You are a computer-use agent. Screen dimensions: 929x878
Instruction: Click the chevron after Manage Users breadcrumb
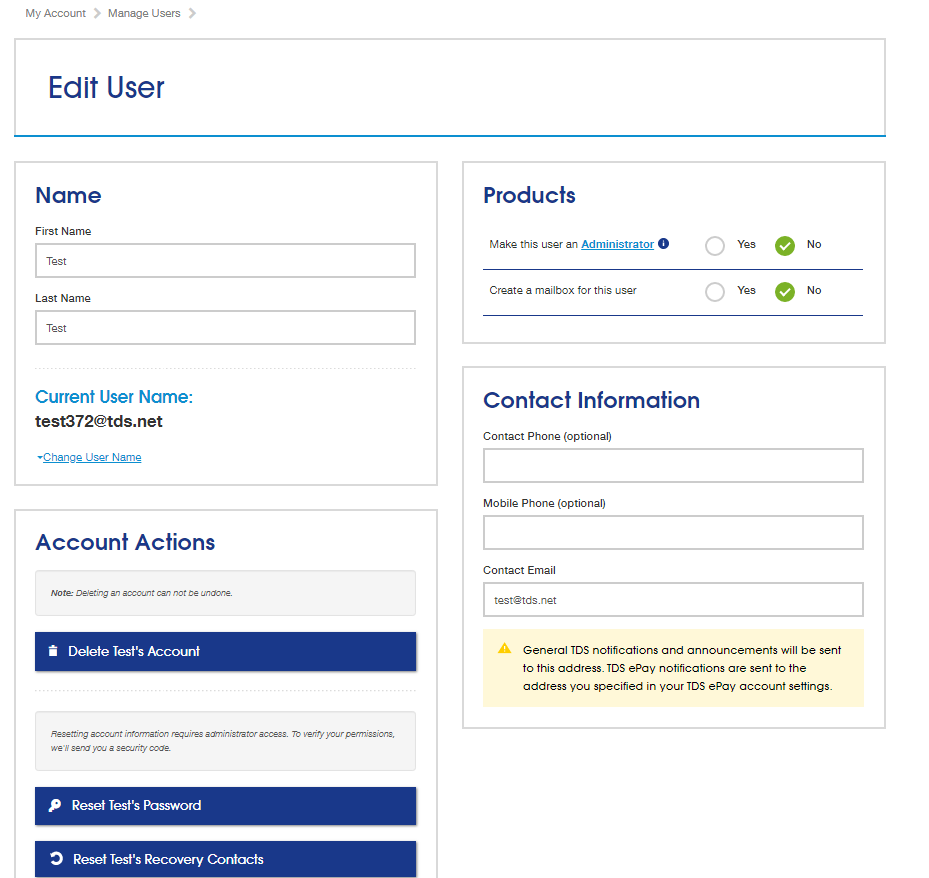[192, 13]
